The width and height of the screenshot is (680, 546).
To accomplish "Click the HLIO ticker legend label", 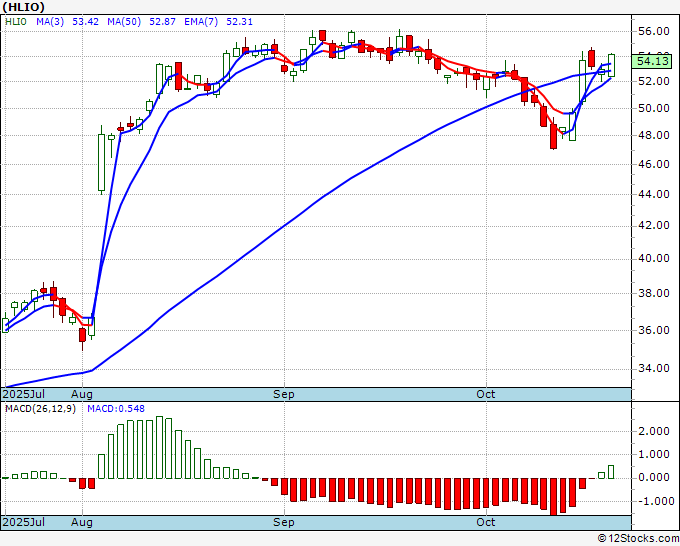I will [x=16, y=22].
